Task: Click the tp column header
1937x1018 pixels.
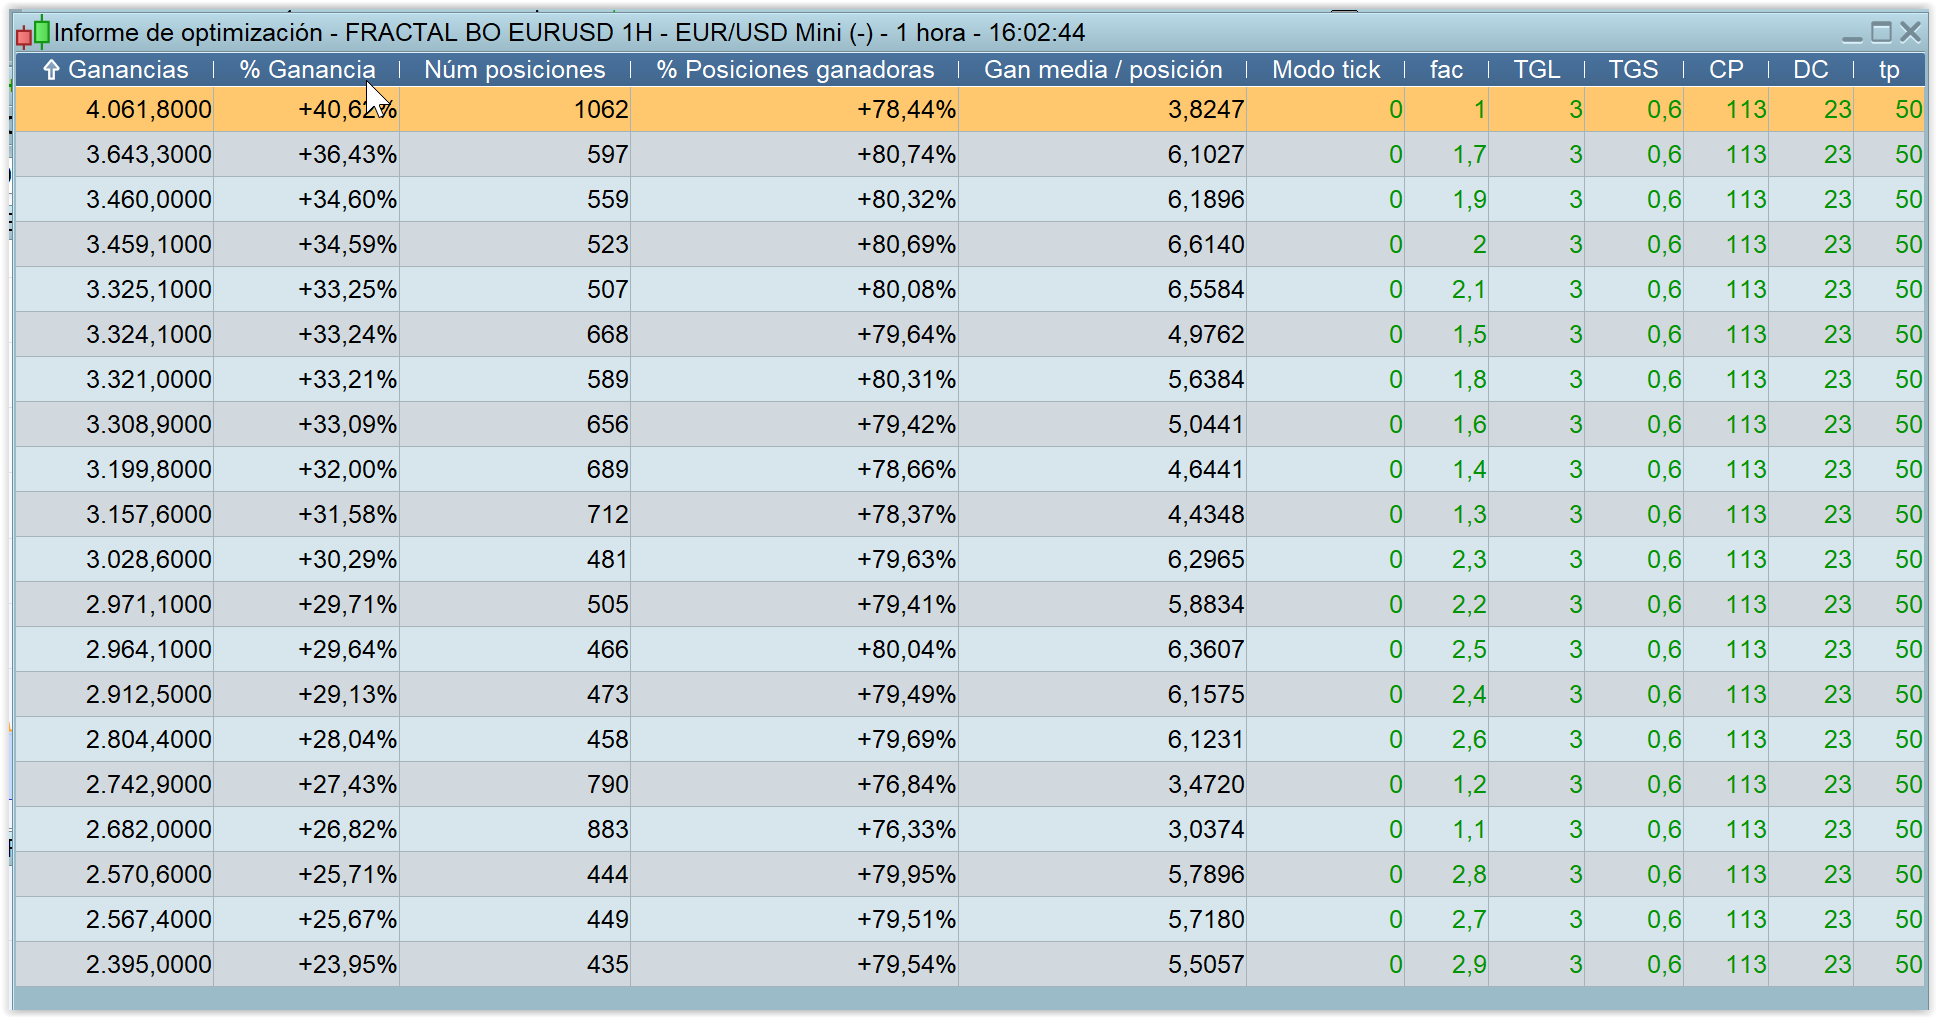Action: tap(1888, 70)
